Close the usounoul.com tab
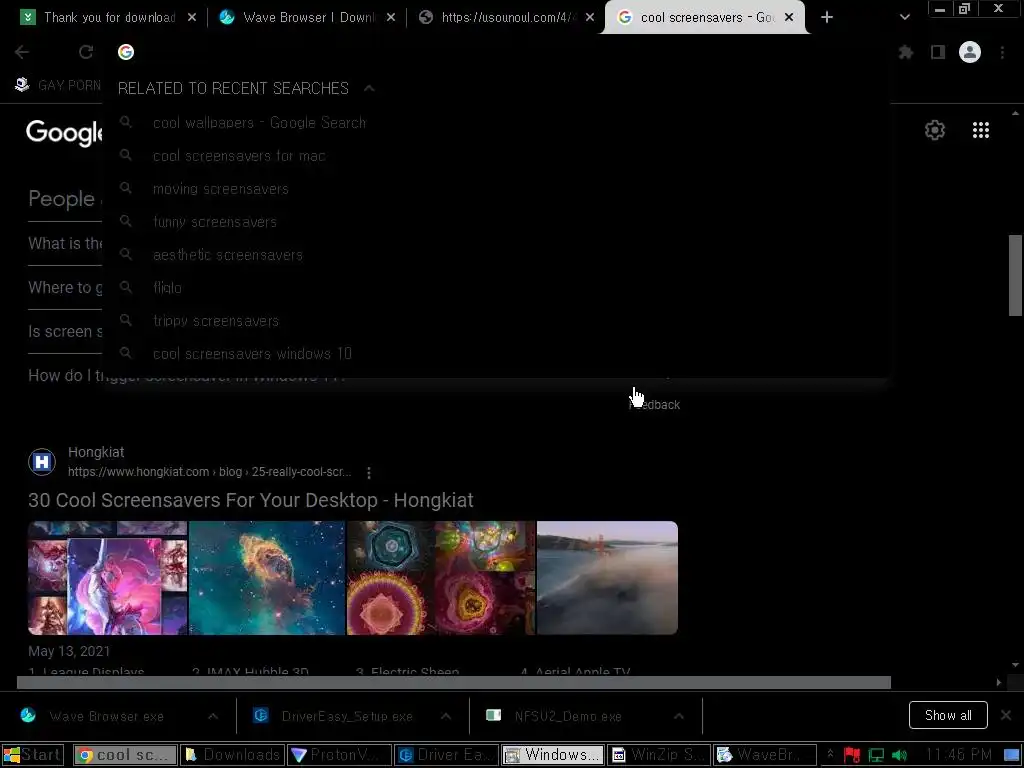Viewport: 1024px width, 768px height. coord(590,18)
